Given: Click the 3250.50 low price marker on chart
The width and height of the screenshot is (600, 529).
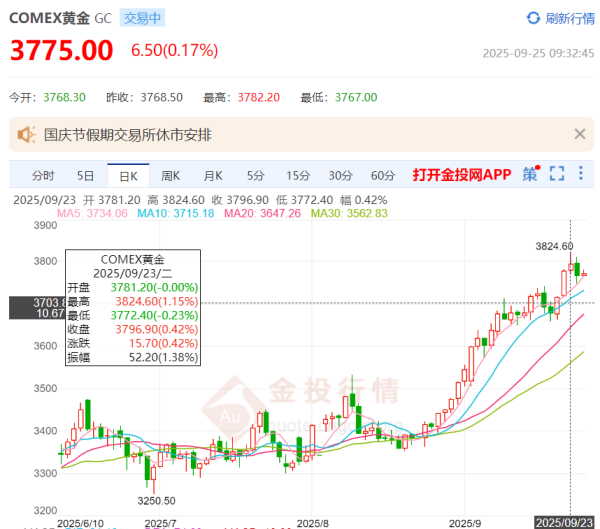Looking at the screenshot, I should coord(158,500).
